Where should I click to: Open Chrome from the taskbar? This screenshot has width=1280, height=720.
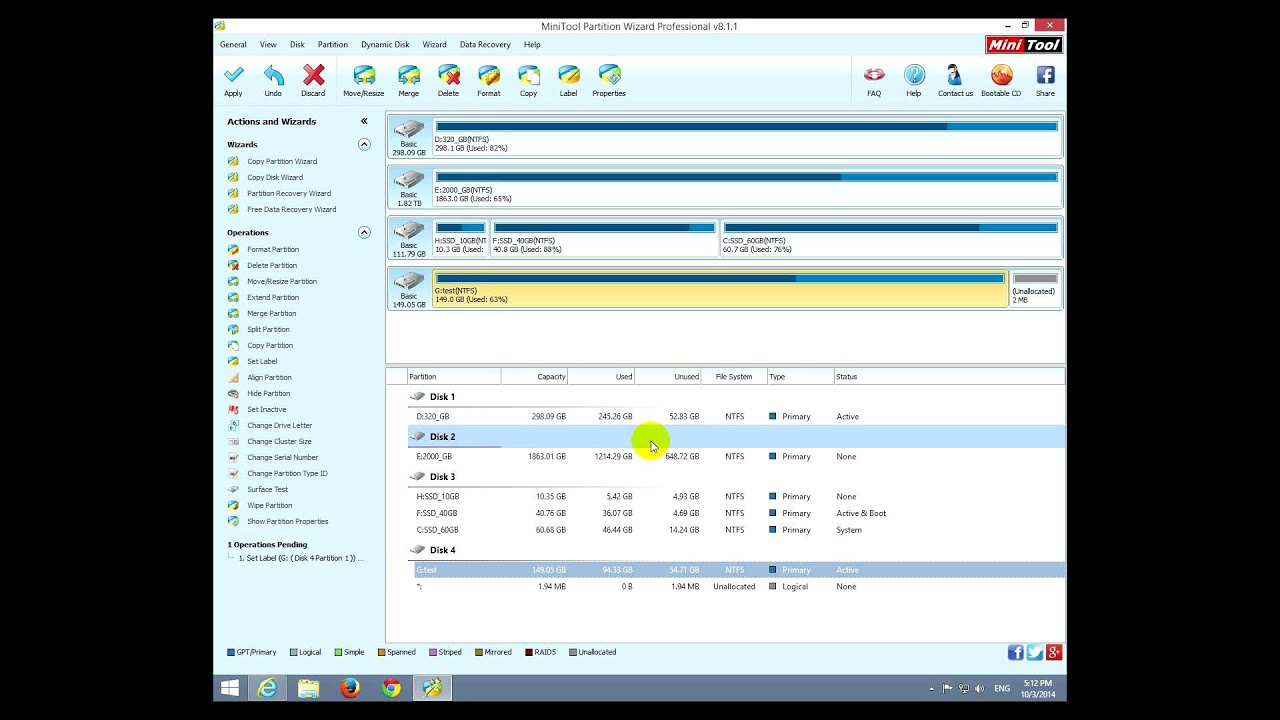tap(391, 688)
